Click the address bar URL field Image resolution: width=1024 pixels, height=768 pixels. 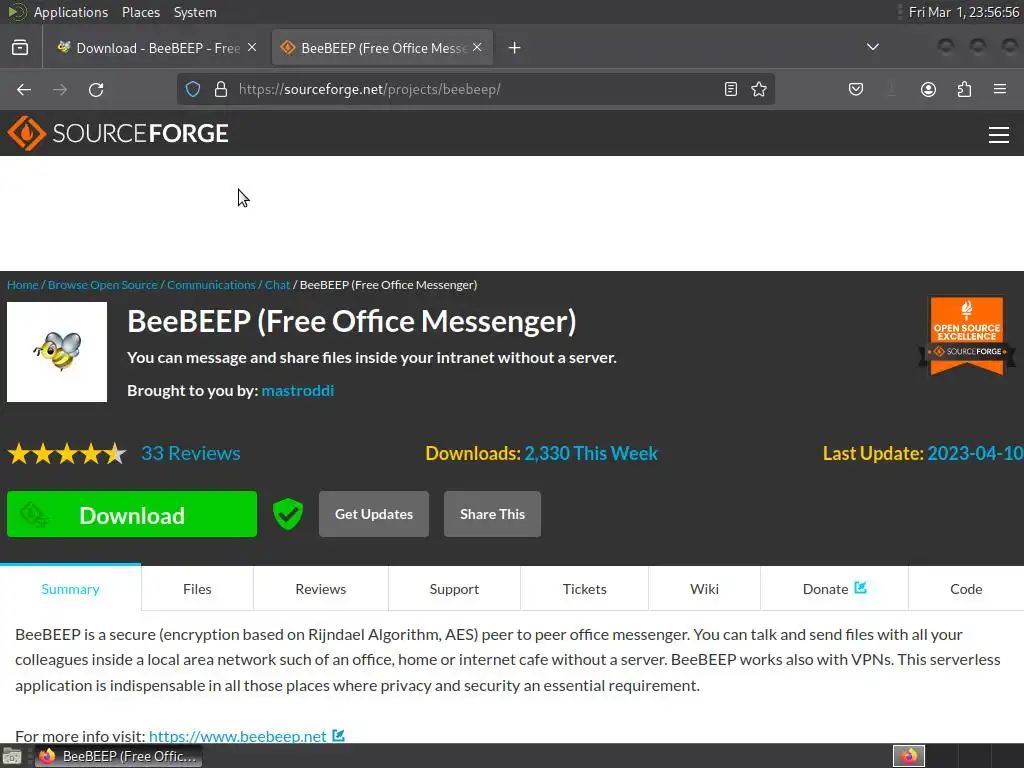(477, 89)
